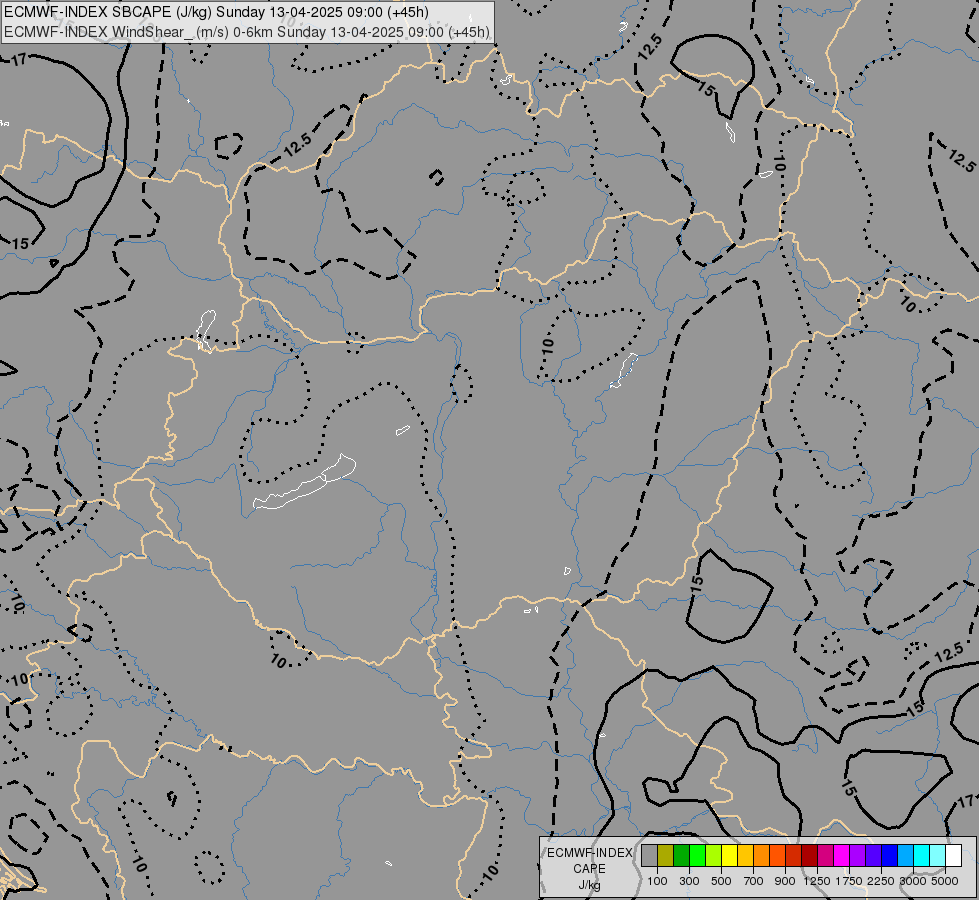The image size is (979, 900).
Task: Pick the white swatch at the legend's end
Action: 953,855
